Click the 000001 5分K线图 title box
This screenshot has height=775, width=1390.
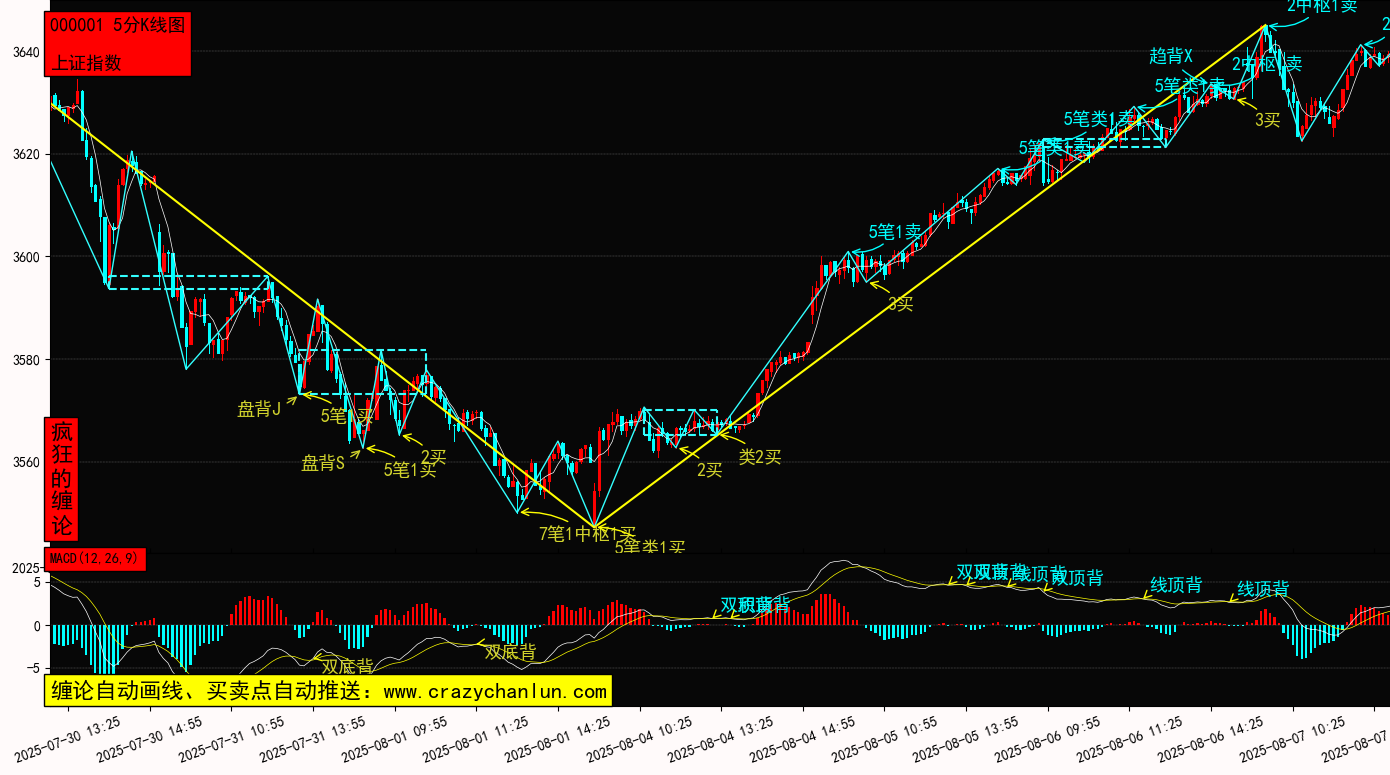(x=117, y=26)
